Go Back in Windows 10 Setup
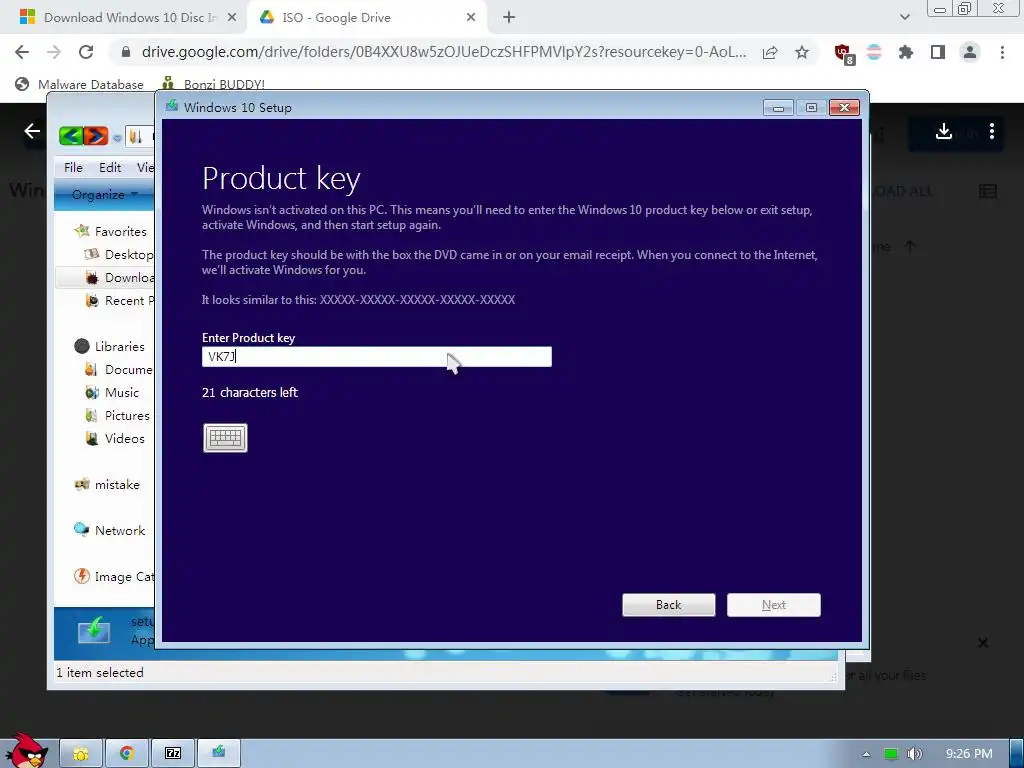Screen dimensions: 1024x768 tap(669, 605)
